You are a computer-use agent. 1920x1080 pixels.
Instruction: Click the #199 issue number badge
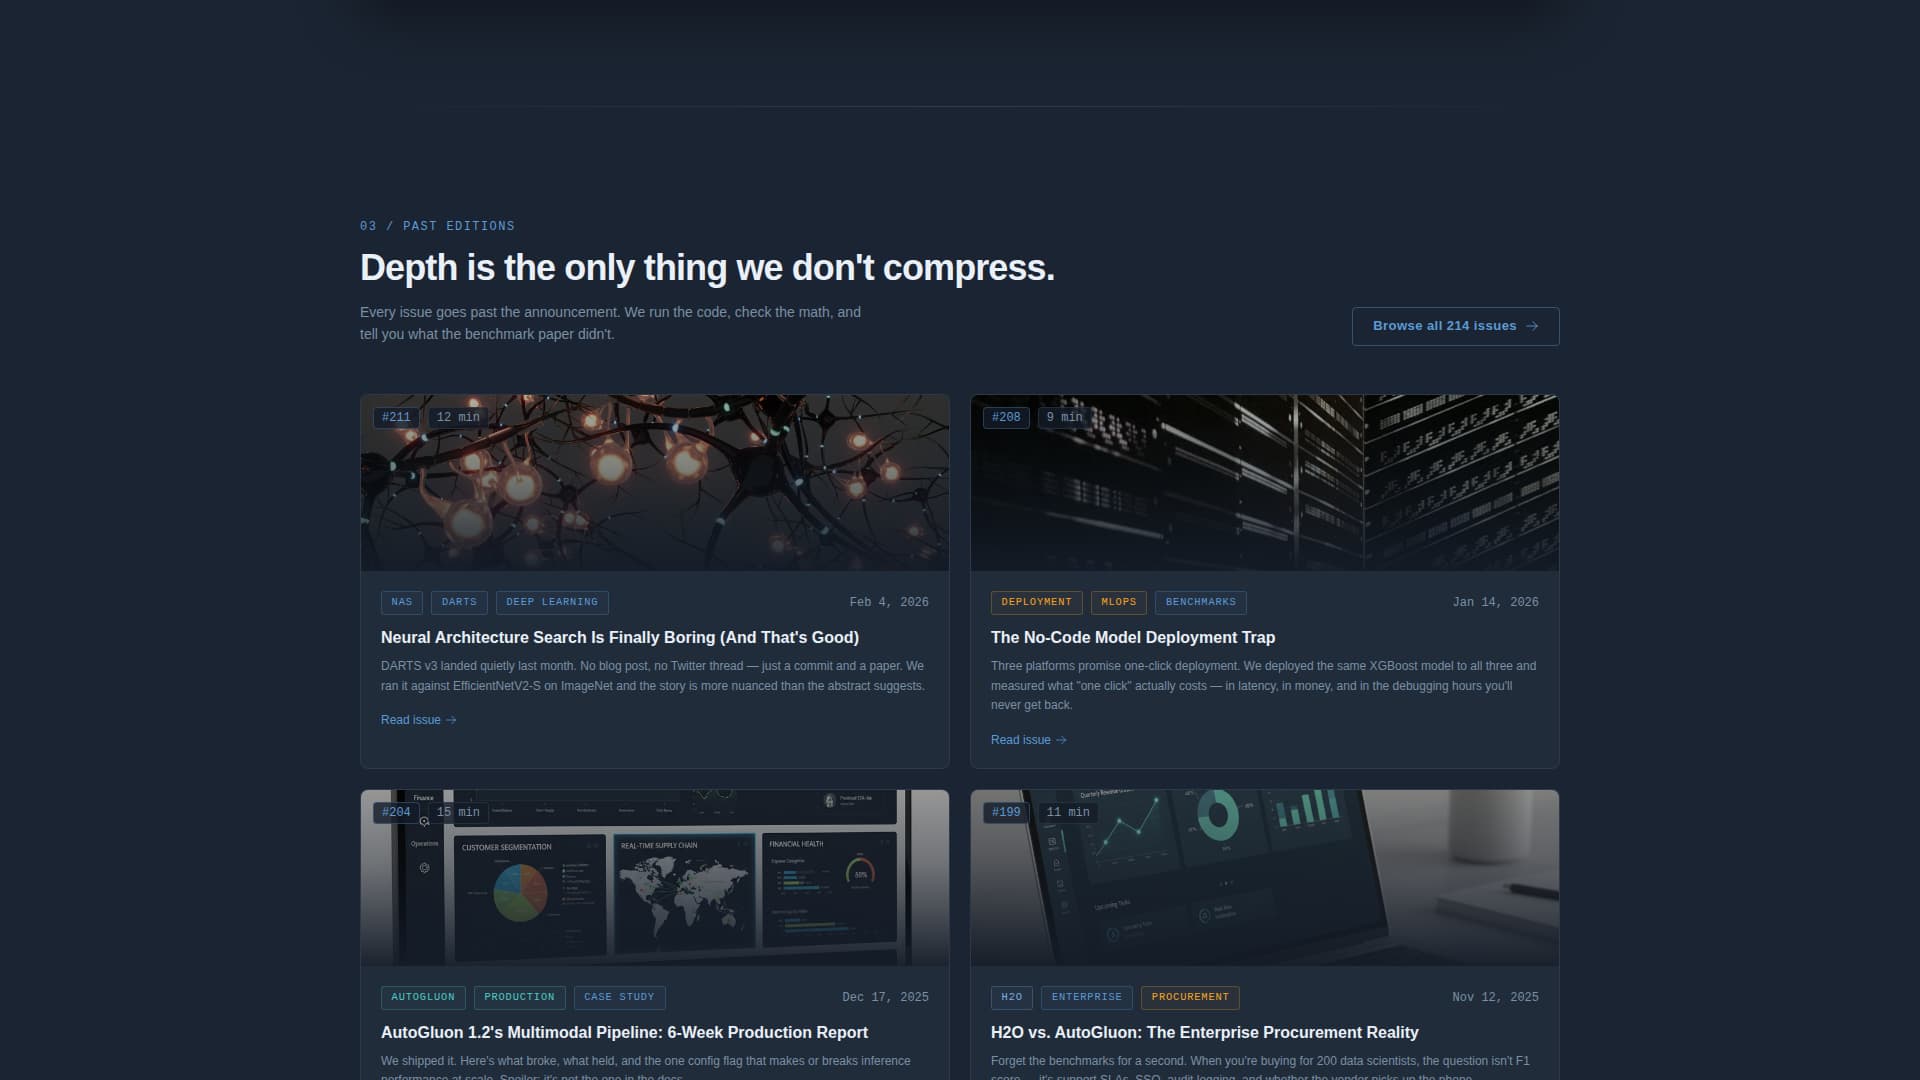click(x=1006, y=812)
